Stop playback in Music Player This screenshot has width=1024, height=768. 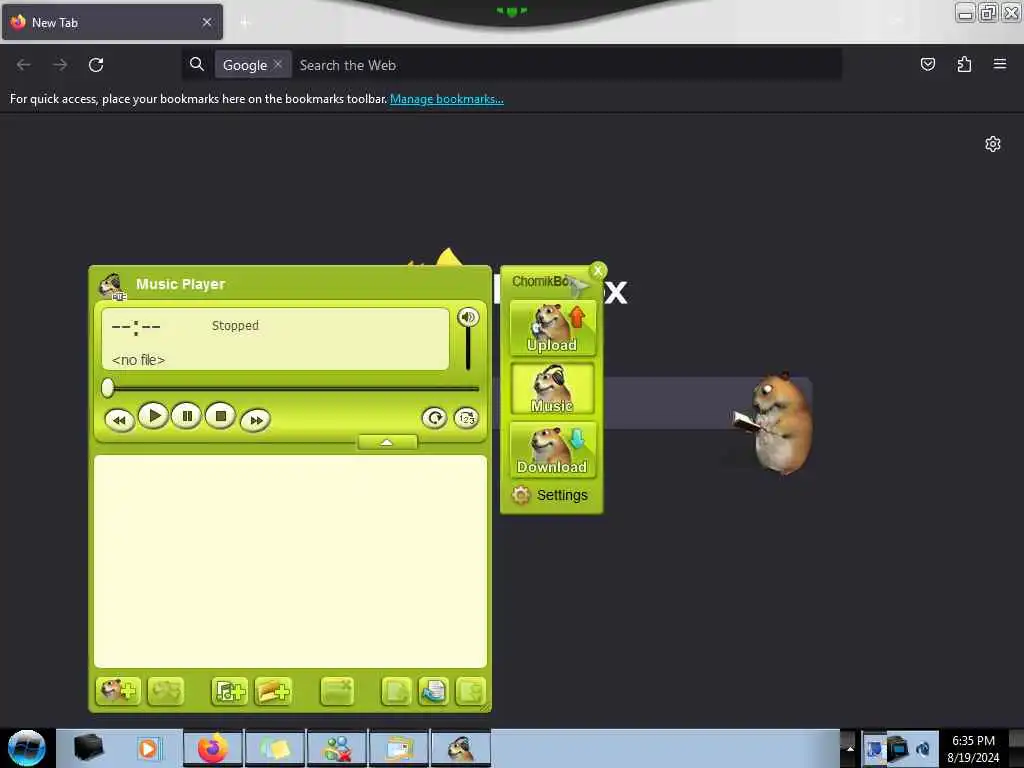point(221,416)
